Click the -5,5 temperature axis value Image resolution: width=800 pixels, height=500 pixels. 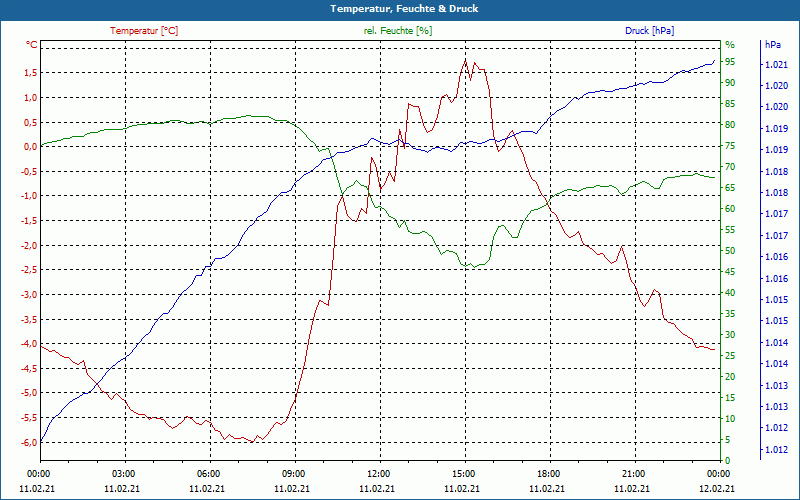point(29,417)
